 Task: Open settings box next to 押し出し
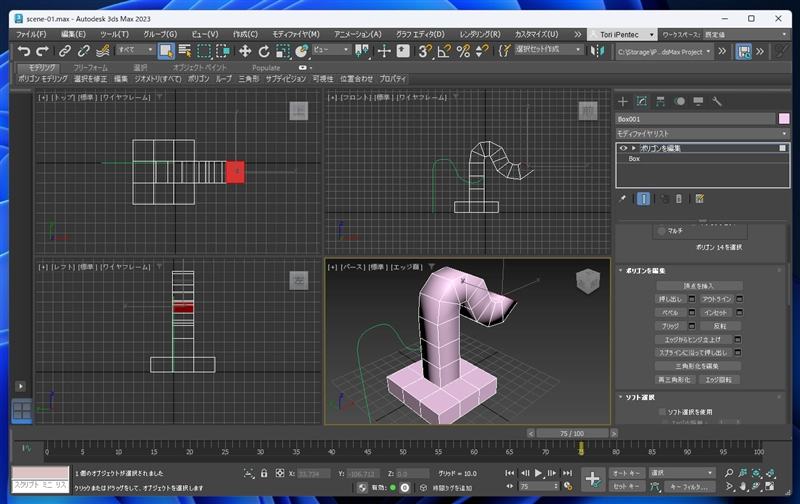[692, 299]
